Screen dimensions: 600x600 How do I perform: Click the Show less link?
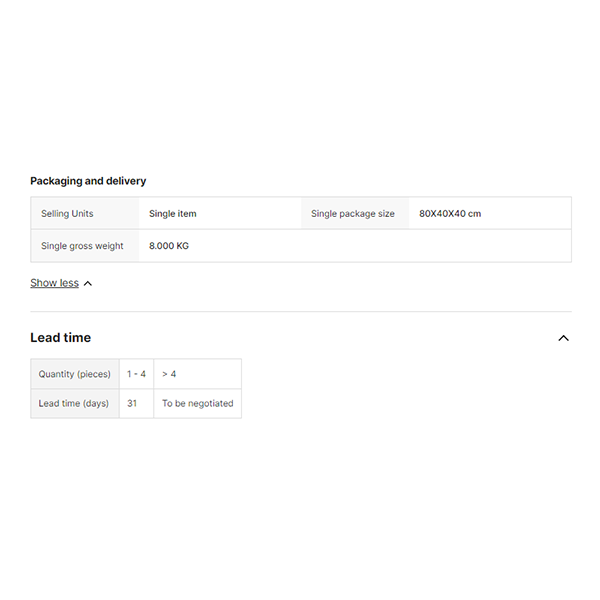(54, 283)
